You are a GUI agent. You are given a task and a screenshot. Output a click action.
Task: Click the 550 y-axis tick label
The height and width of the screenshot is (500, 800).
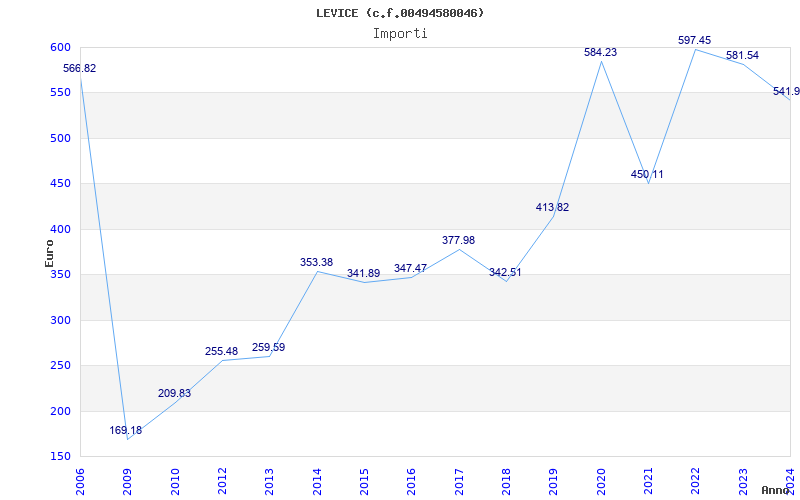point(60,92)
